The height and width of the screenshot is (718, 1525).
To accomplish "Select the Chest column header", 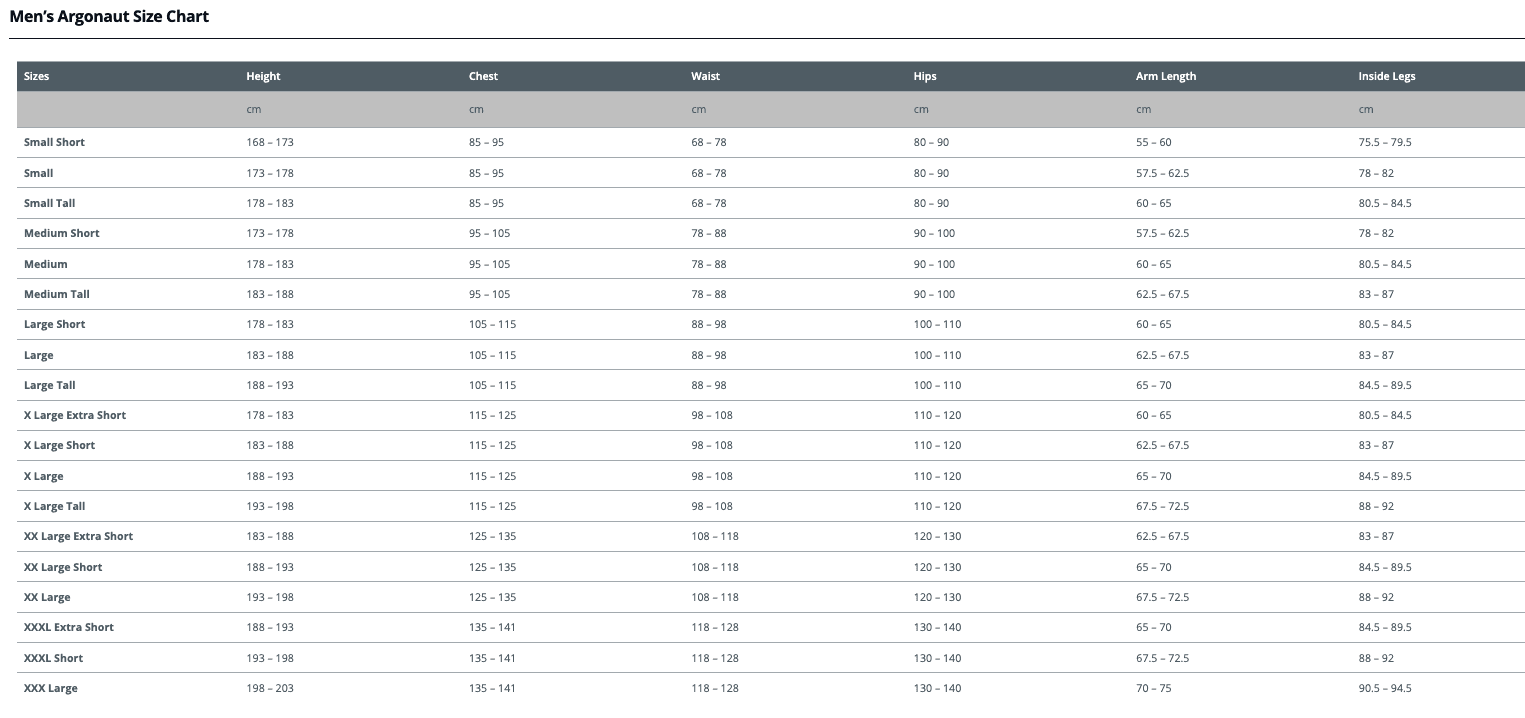I will click(483, 77).
